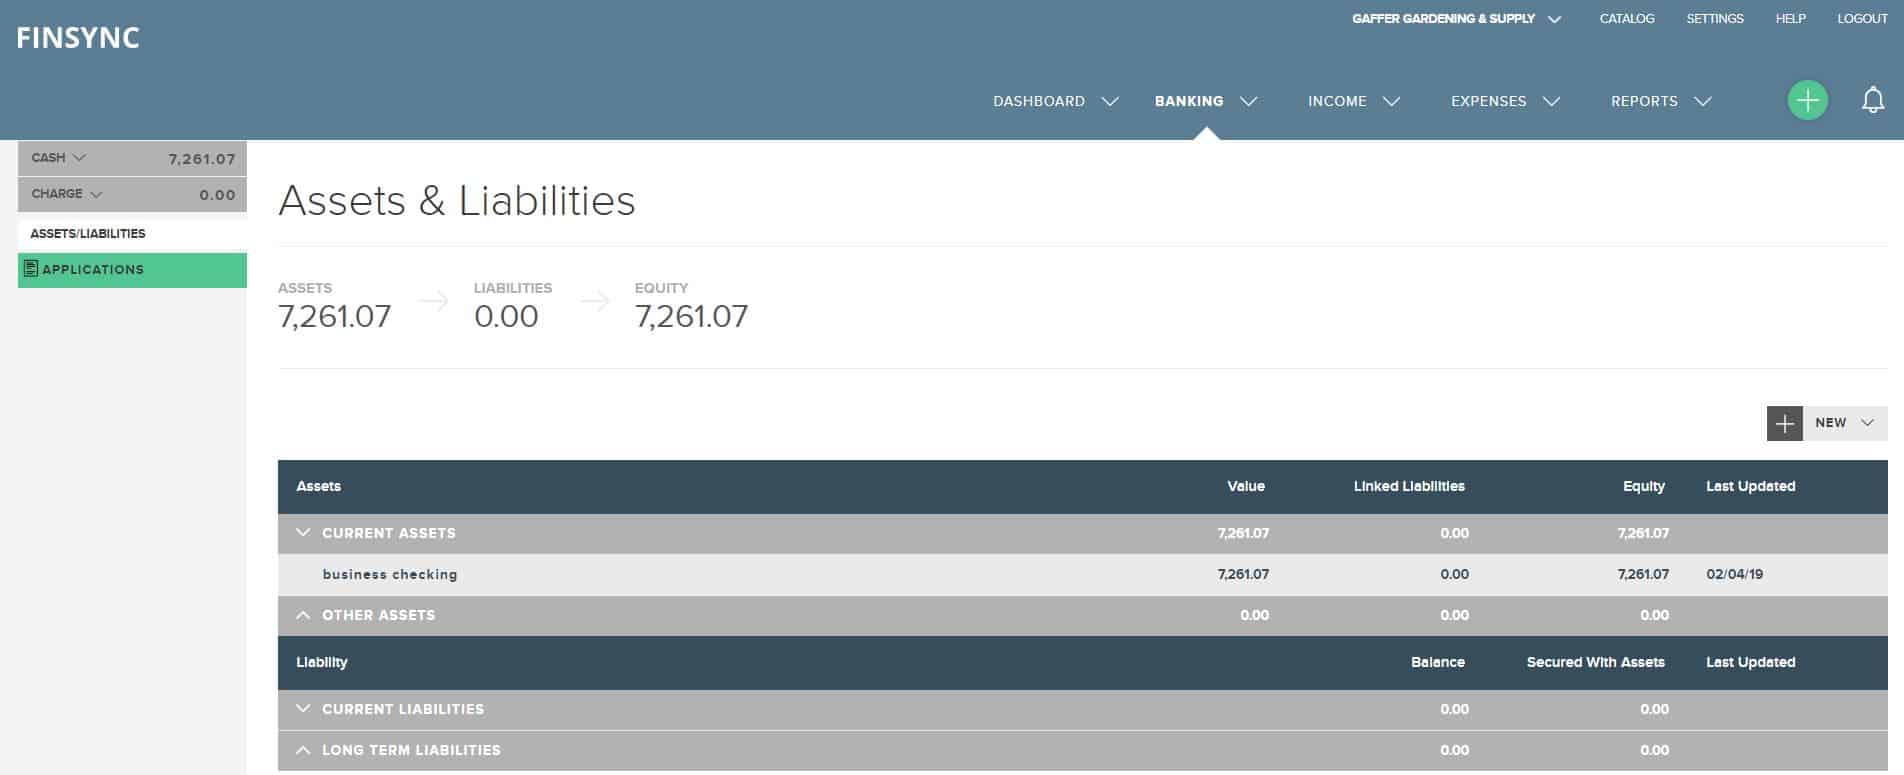Click the Charge balance 0.00 in sidebar
The height and width of the screenshot is (775, 1904).
point(217,195)
